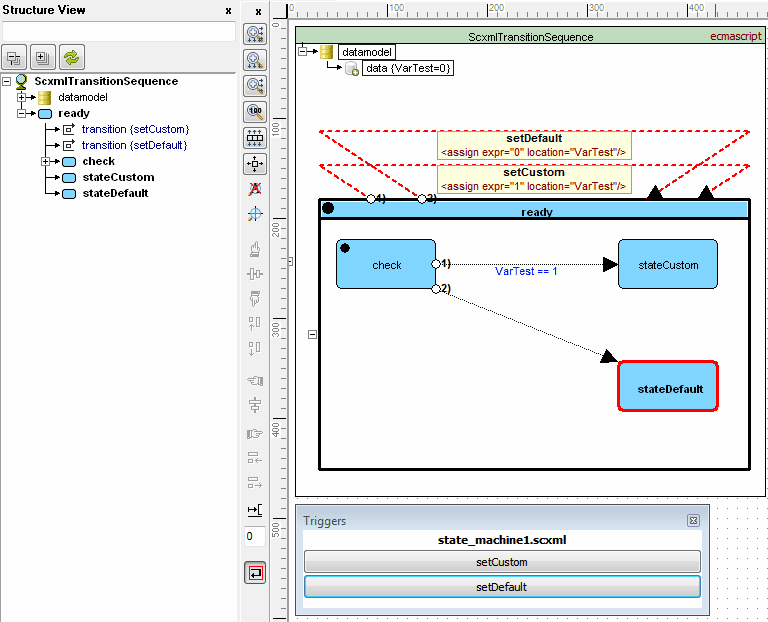Viewport: 768px width, 622px height.
Task: Collapse the ScxmlTransitionSequence root node
Action: coord(7,82)
